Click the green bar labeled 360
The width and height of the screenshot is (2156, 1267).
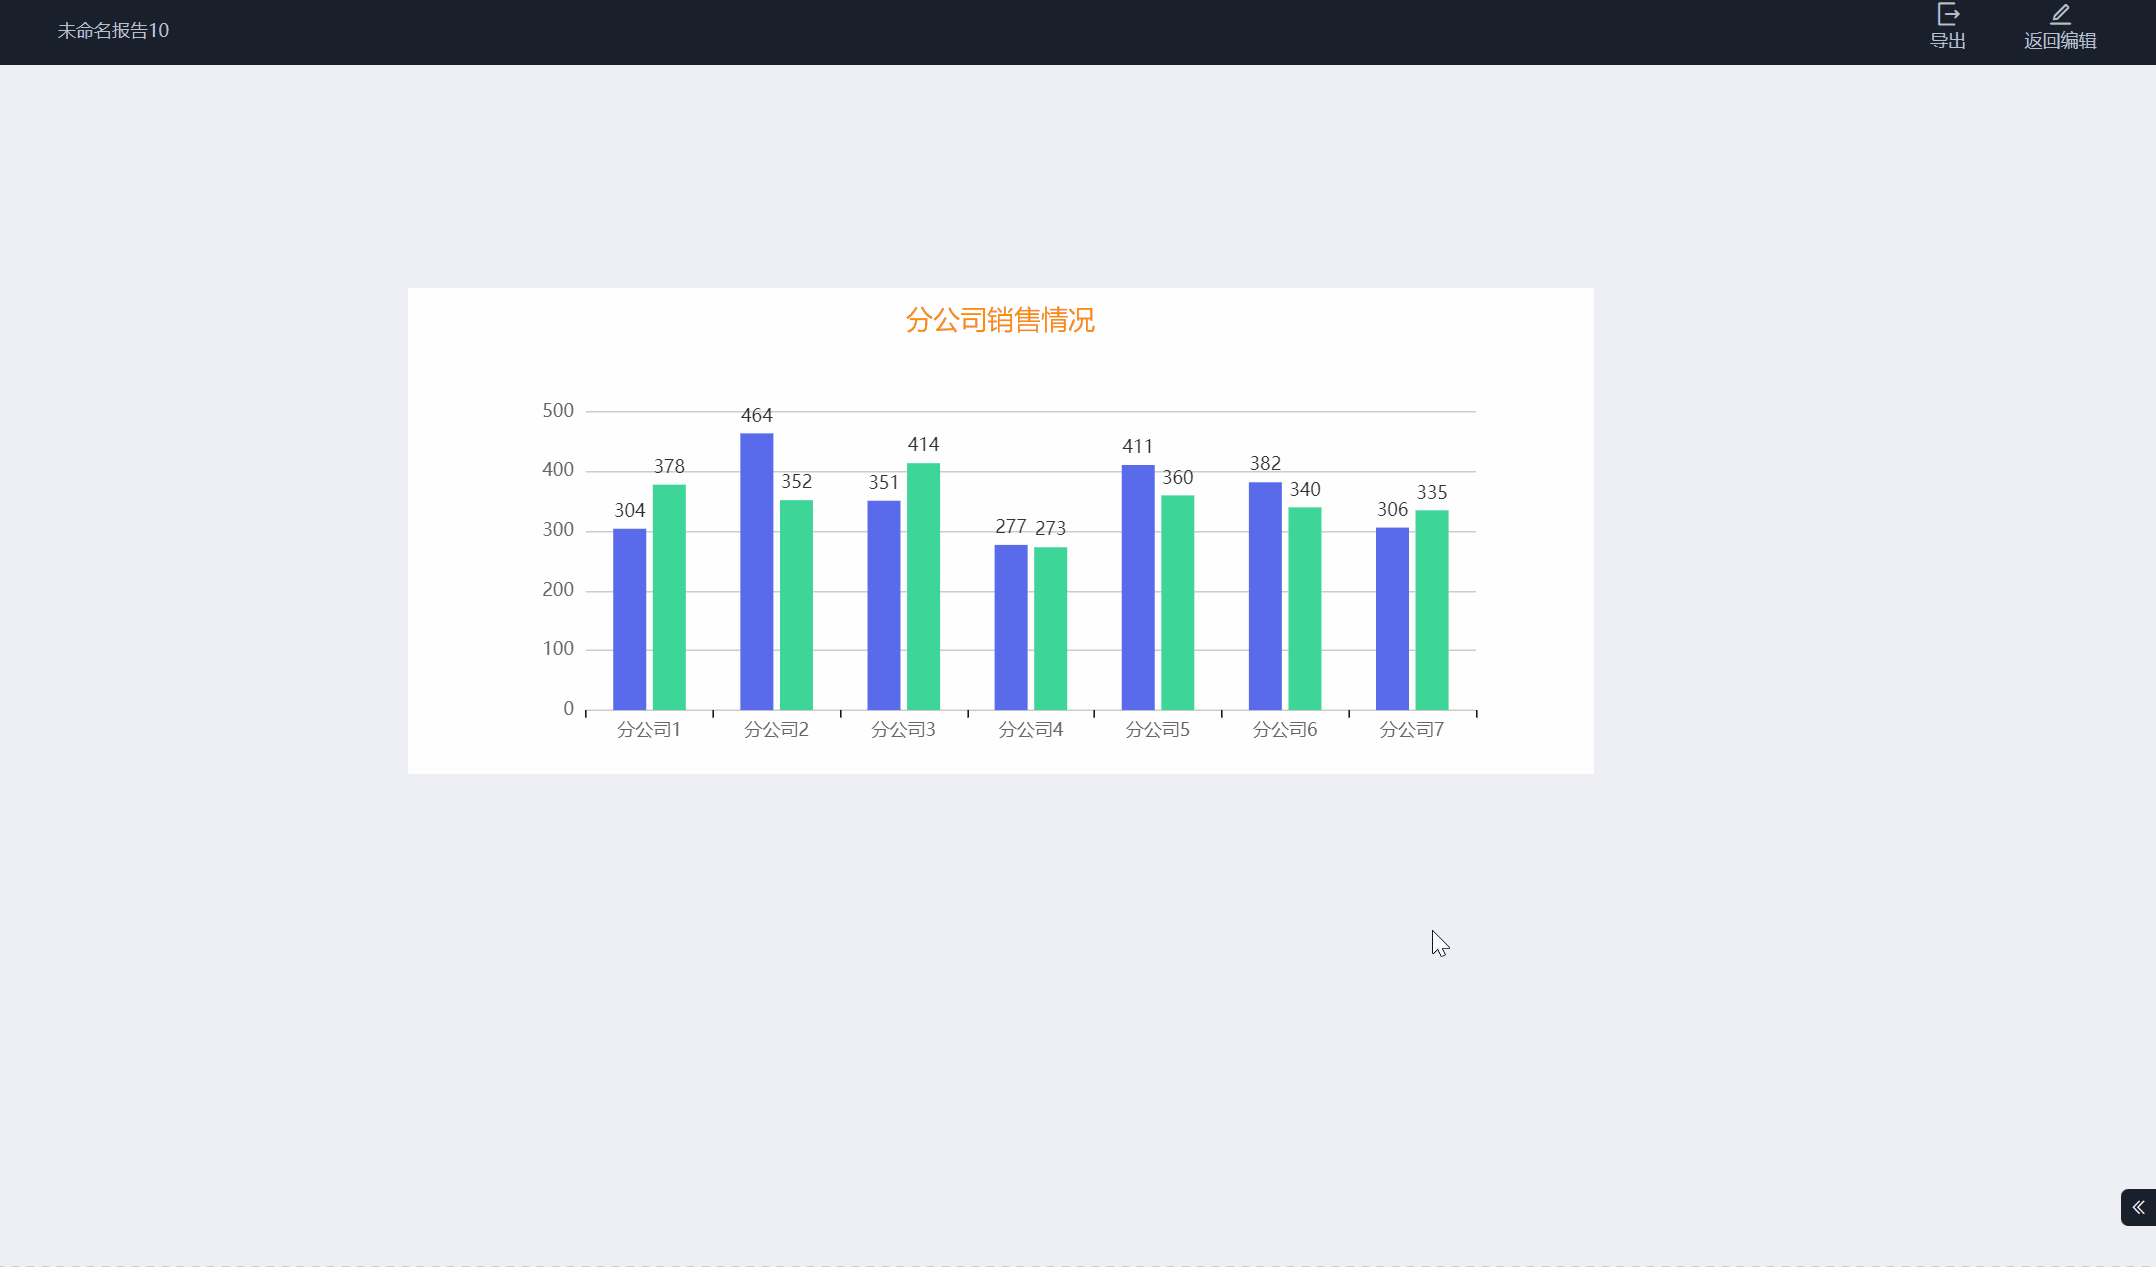pos(1177,602)
